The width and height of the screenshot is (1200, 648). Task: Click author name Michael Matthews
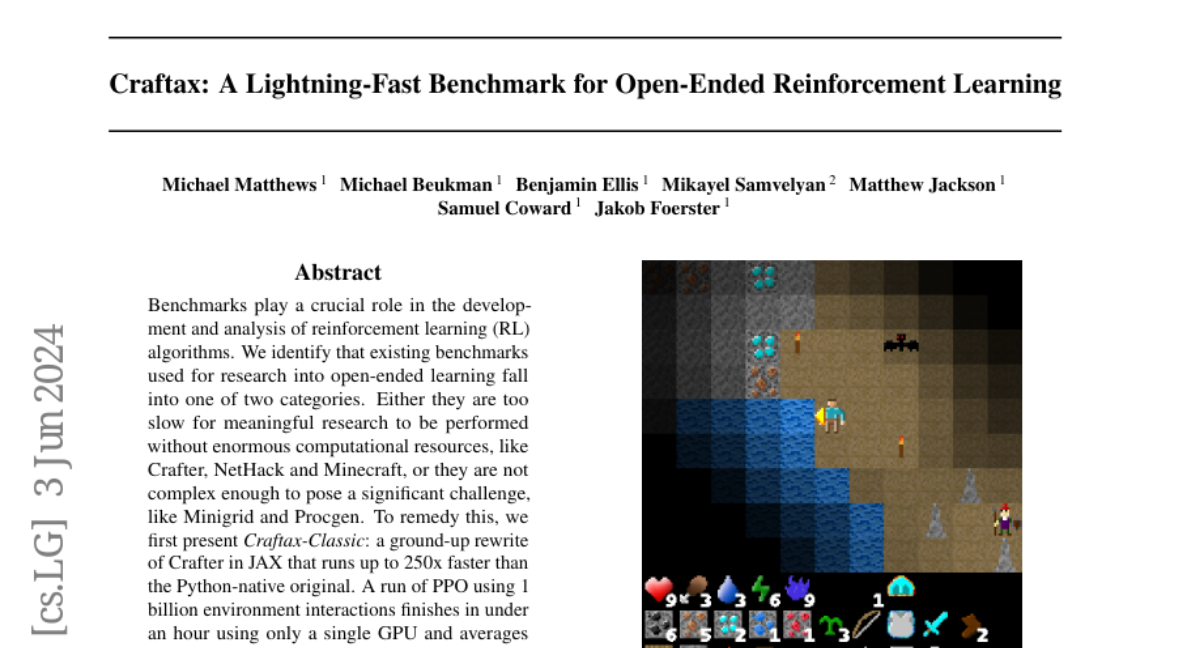239,184
